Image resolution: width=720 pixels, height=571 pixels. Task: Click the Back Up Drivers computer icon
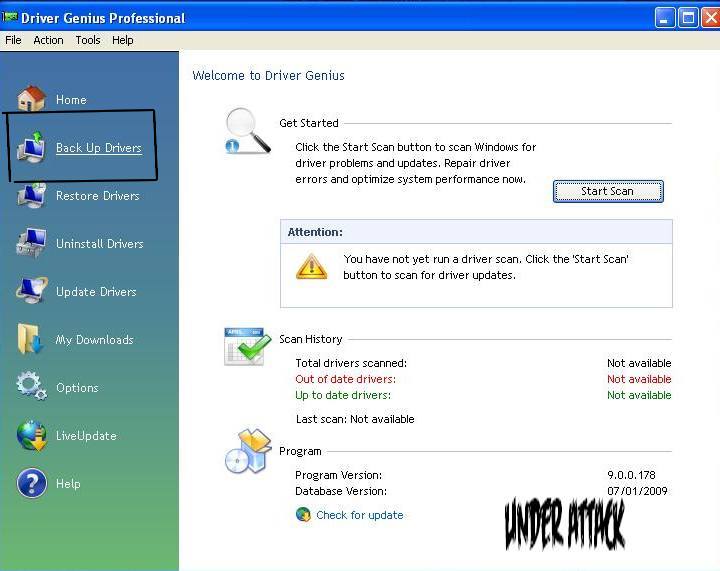[31, 147]
